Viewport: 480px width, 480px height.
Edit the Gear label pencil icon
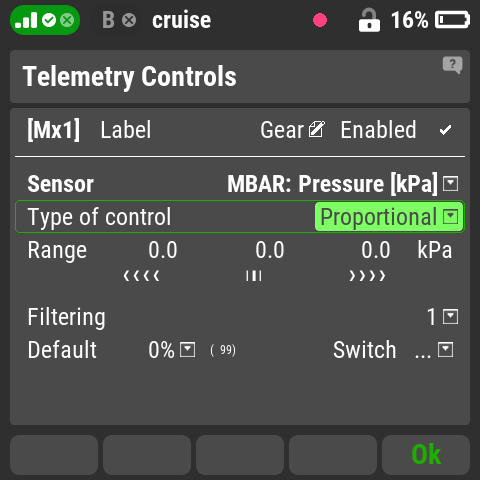pyautogui.click(x=316, y=129)
